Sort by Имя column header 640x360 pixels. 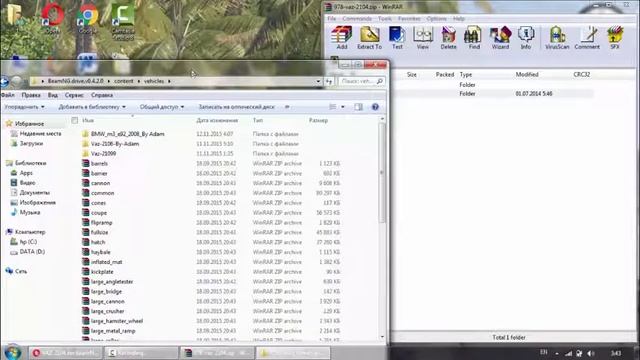click(x=88, y=120)
